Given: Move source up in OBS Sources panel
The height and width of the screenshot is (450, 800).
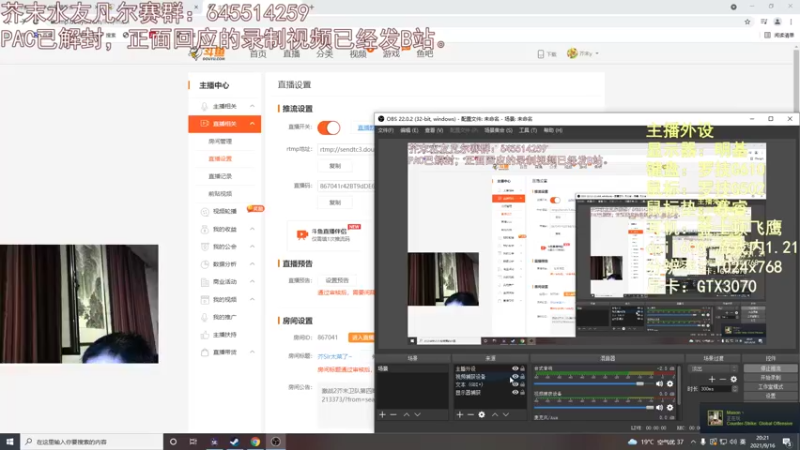Looking at the screenshot, I should pyautogui.click(x=495, y=415).
